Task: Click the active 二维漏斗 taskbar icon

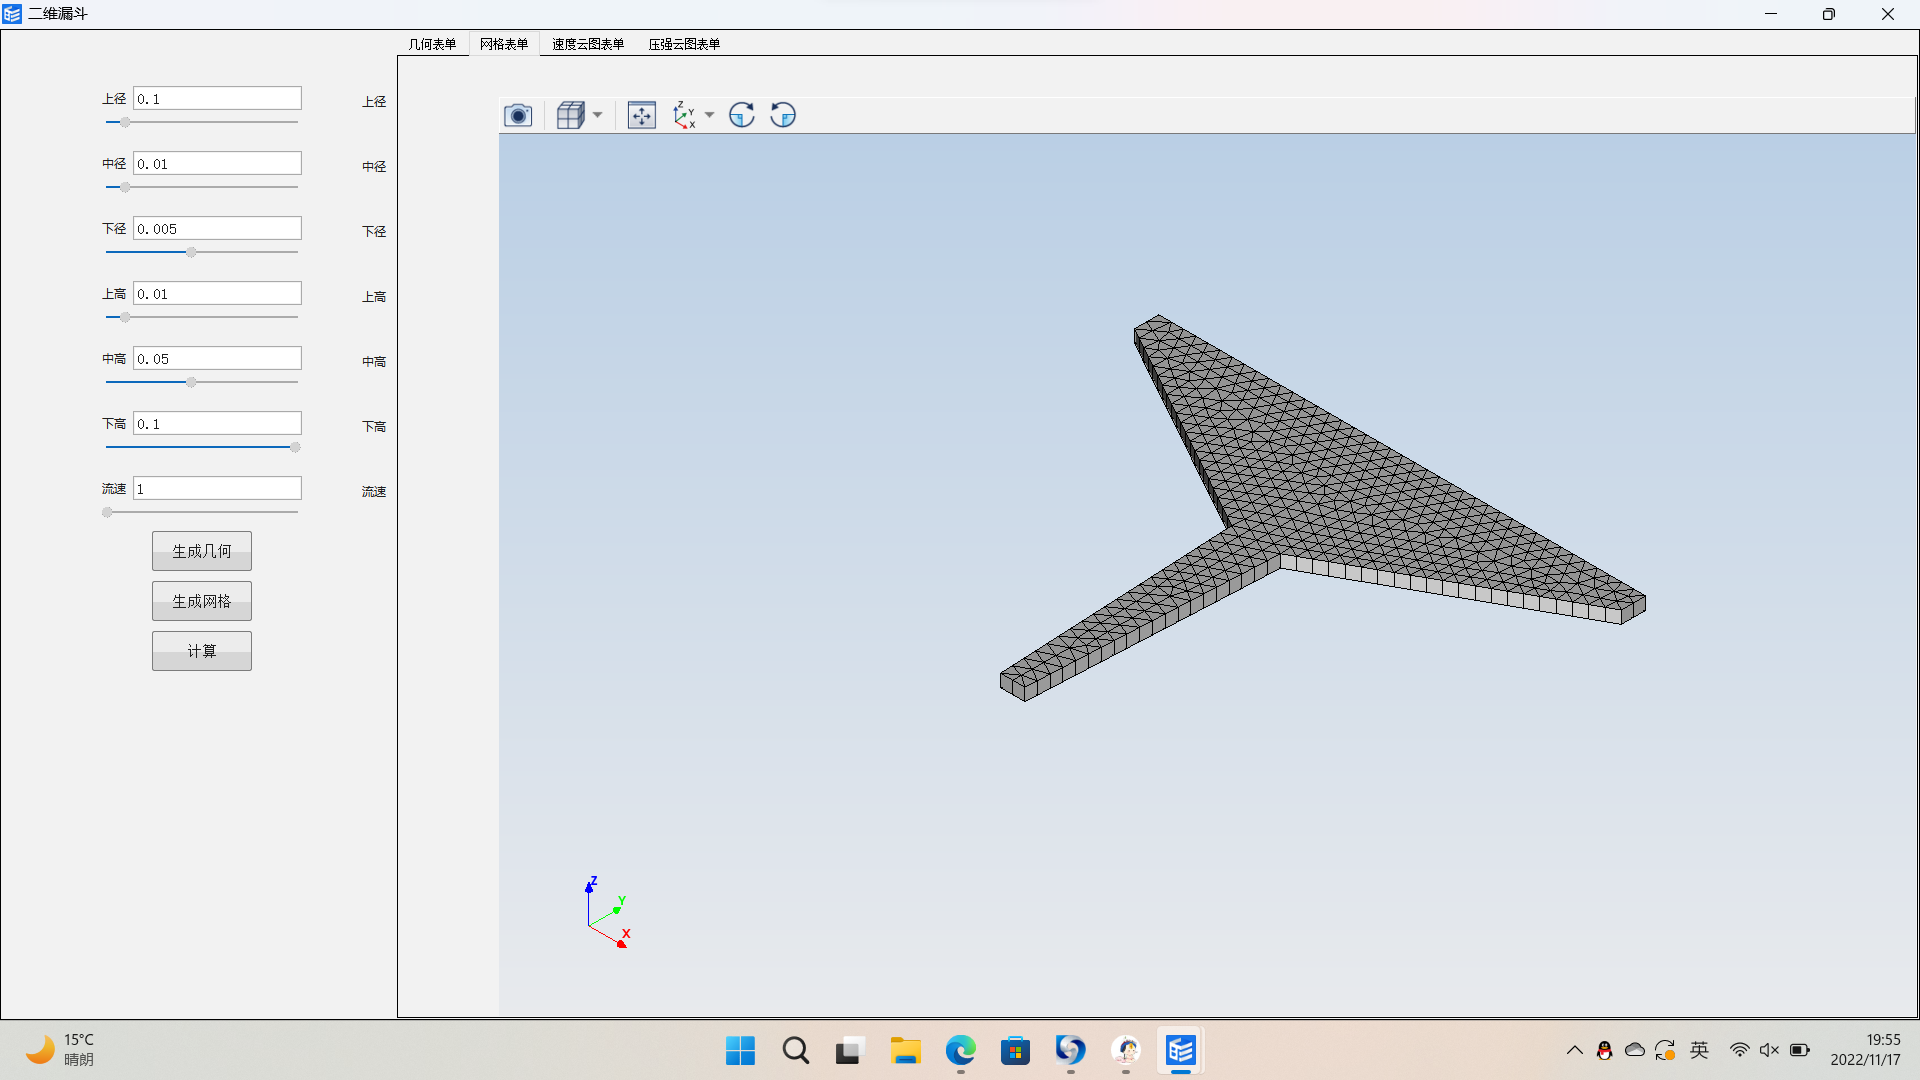Action: point(1181,1051)
